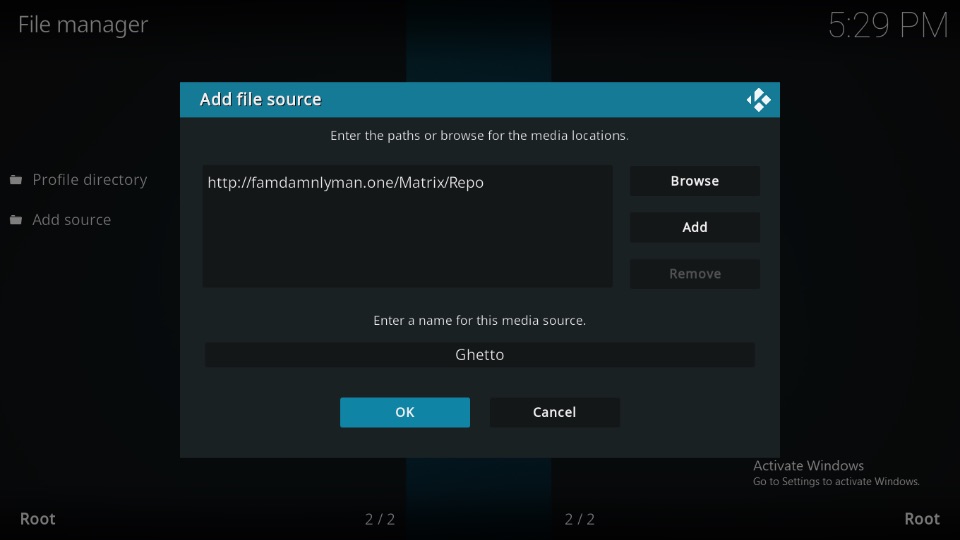Cancel the Add file source dialog
This screenshot has height=540, width=960.
pyautogui.click(x=555, y=412)
